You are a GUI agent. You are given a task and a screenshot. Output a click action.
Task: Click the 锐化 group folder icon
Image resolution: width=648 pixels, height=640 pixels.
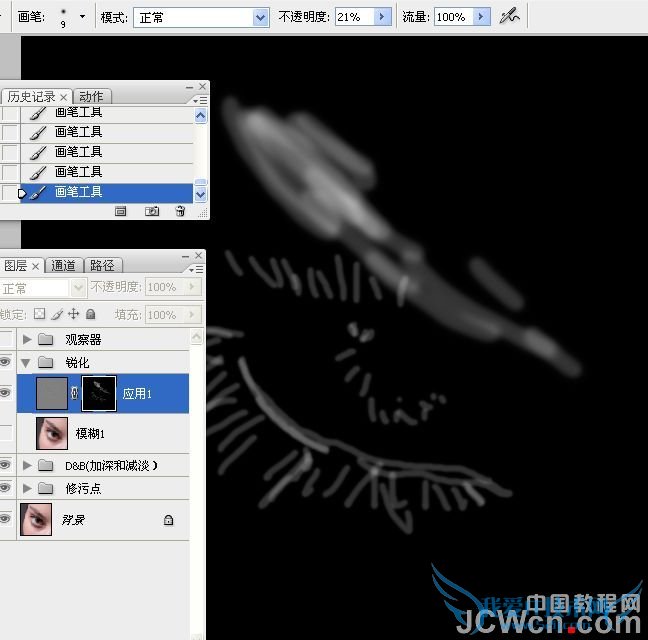pos(45,362)
